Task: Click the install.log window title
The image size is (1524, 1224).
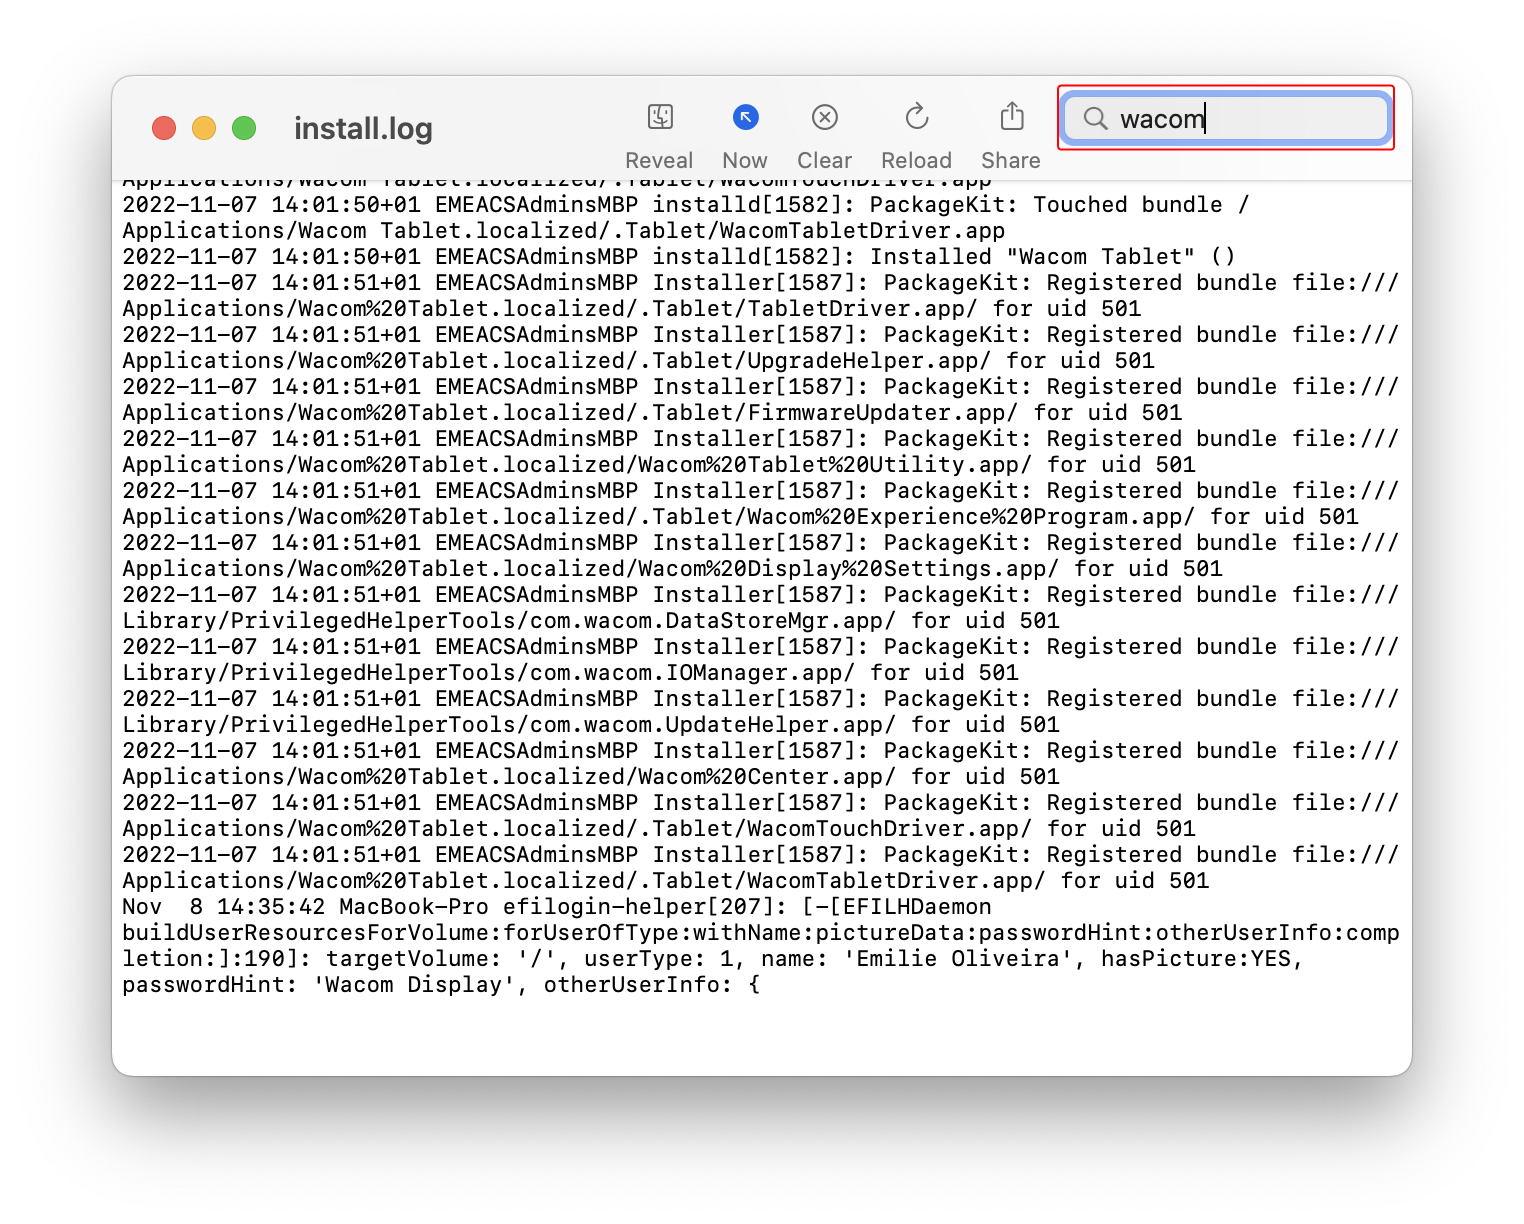Action: pos(363,129)
